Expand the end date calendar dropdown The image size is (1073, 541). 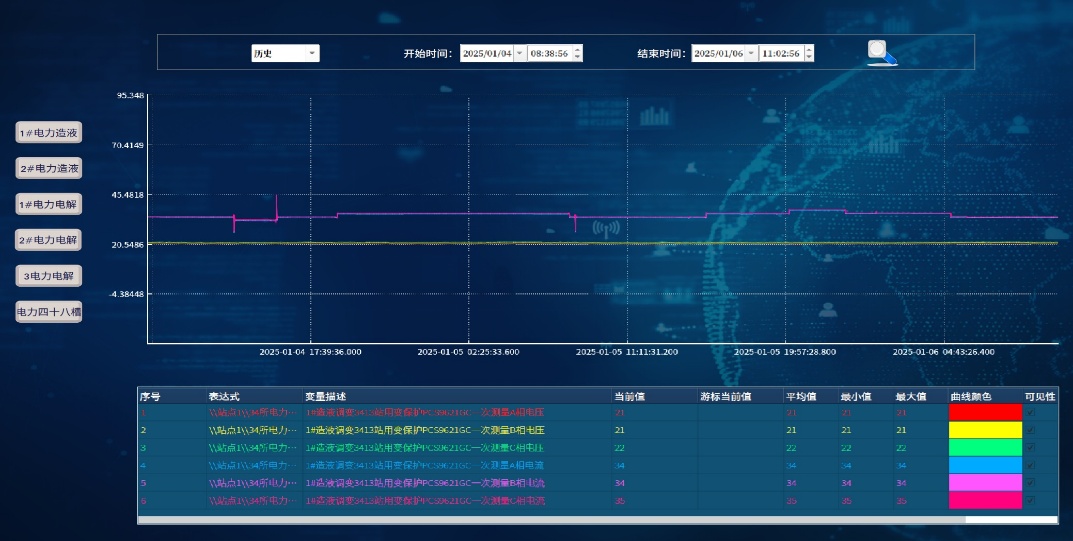pos(751,53)
